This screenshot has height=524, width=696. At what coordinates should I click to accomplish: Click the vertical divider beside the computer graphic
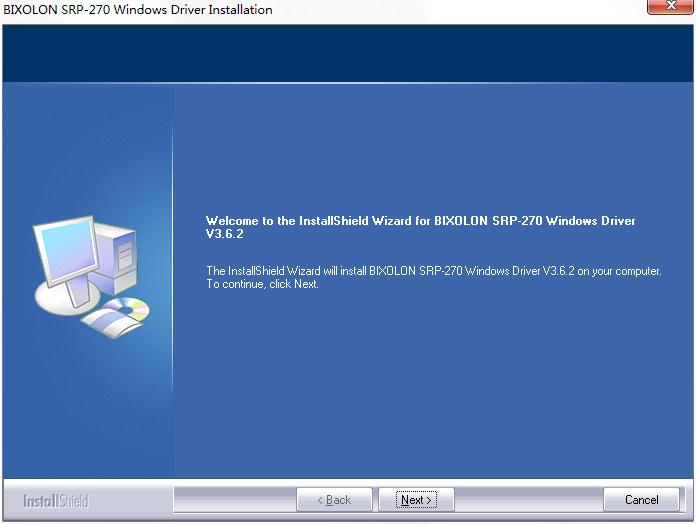click(173, 280)
